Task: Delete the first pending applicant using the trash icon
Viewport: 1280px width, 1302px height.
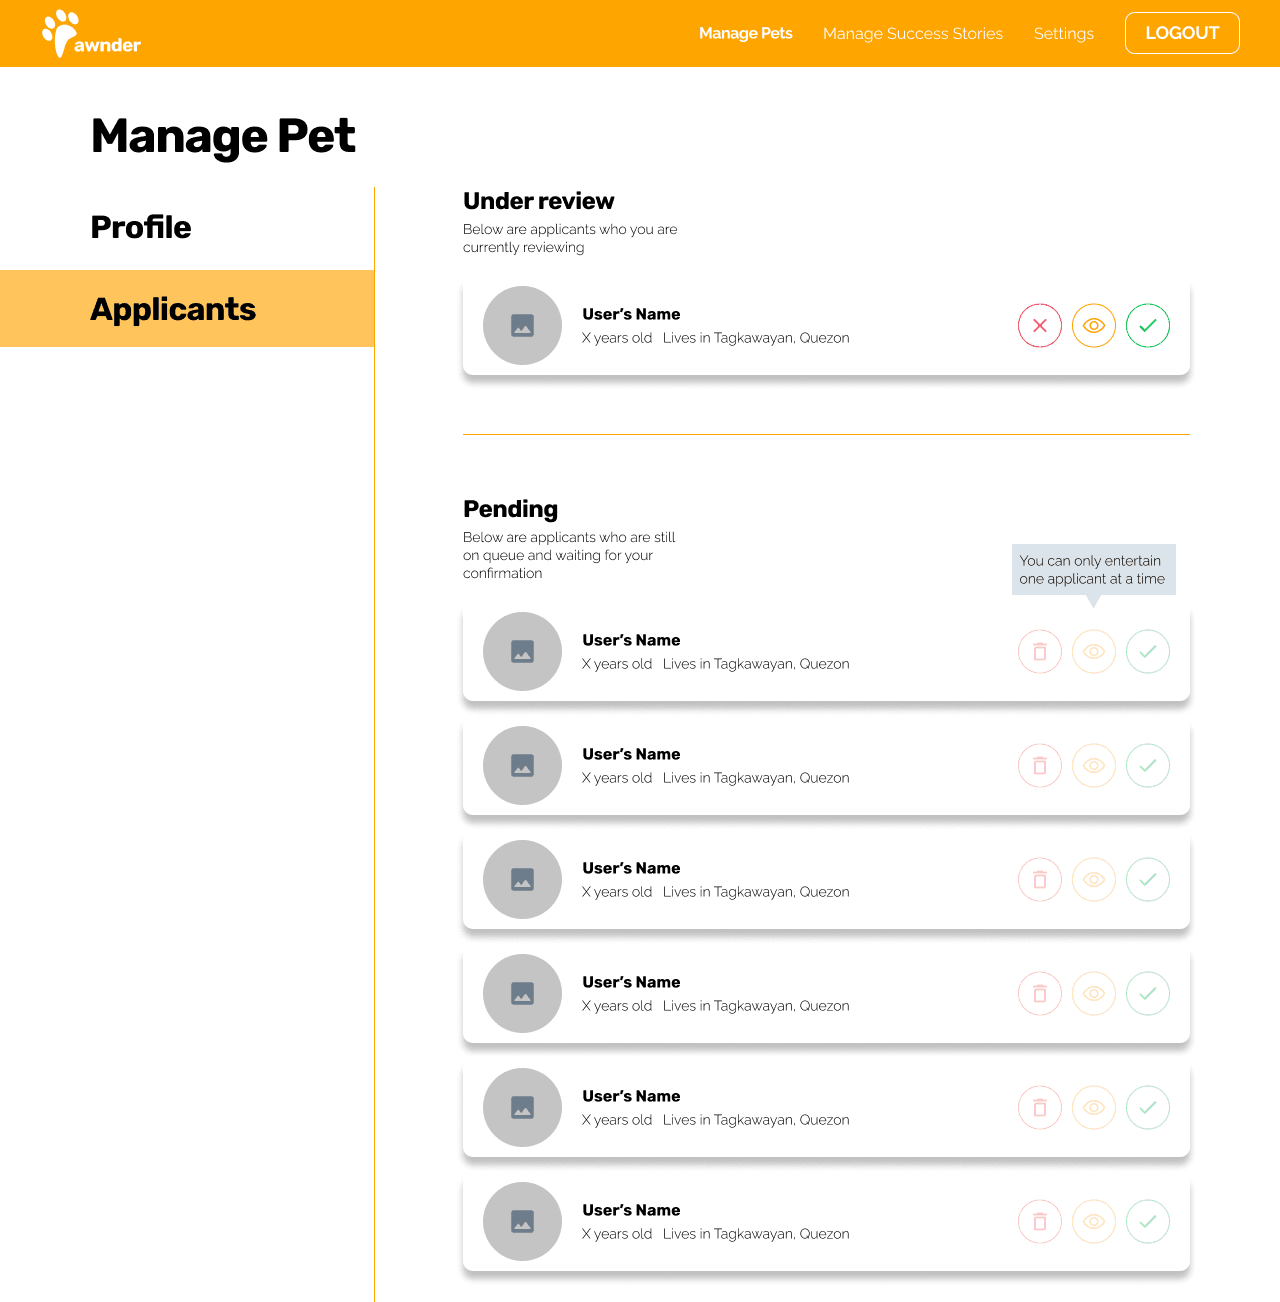Action: click(x=1040, y=652)
